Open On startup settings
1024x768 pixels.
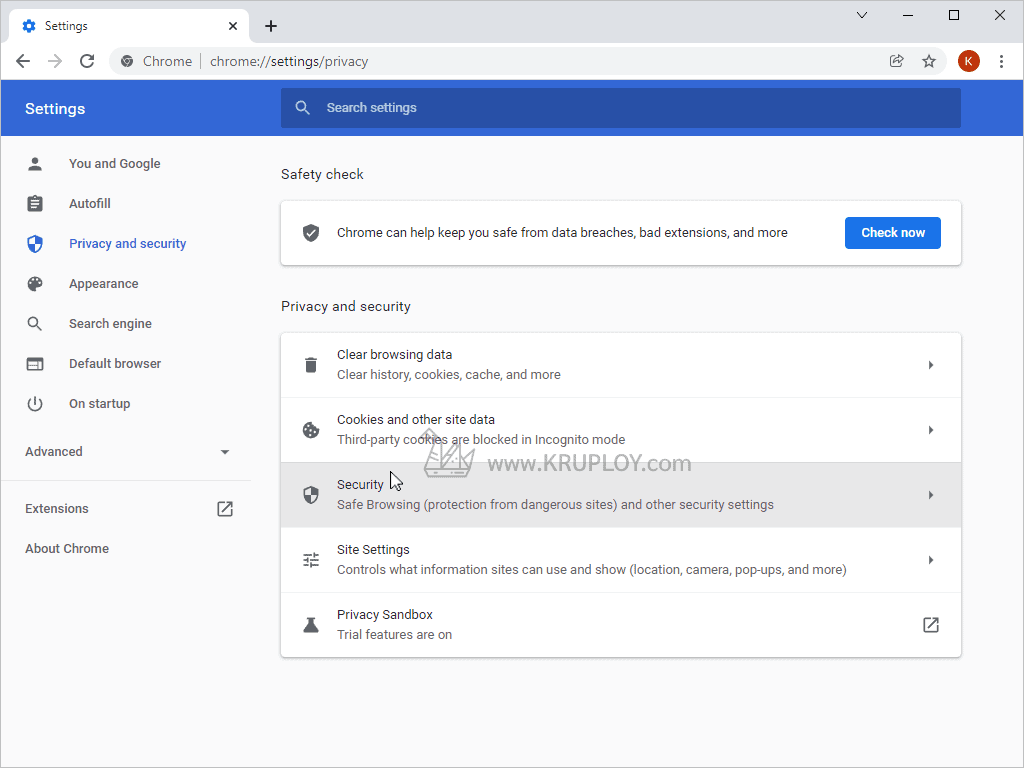[100, 404]
